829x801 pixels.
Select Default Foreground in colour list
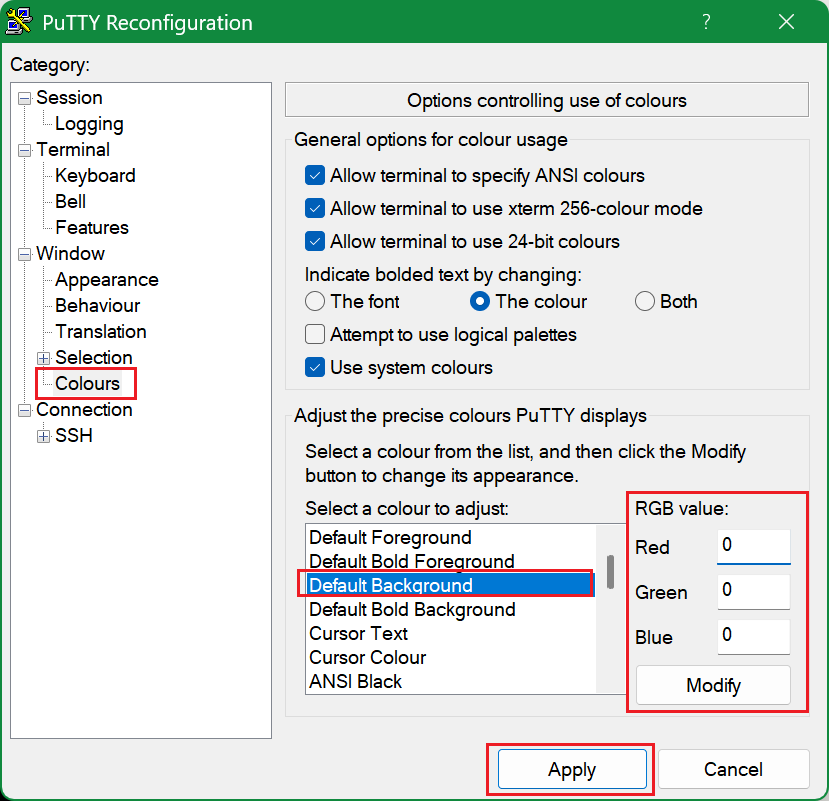pos(451,537)
